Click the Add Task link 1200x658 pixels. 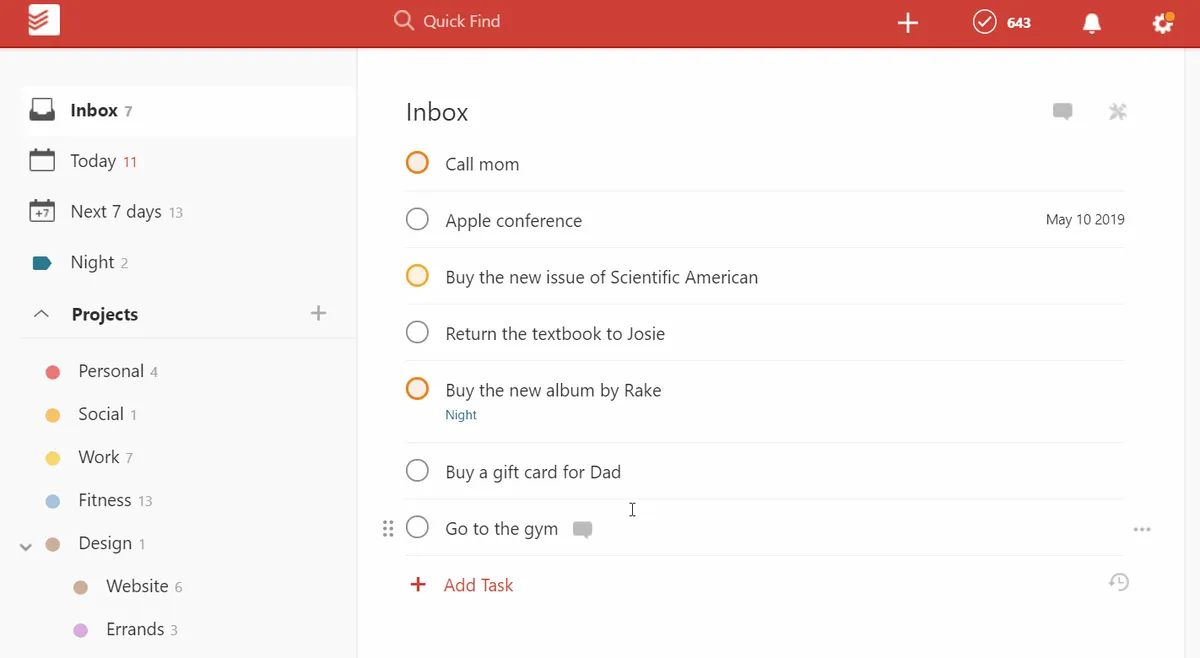(x=477, y=585)
